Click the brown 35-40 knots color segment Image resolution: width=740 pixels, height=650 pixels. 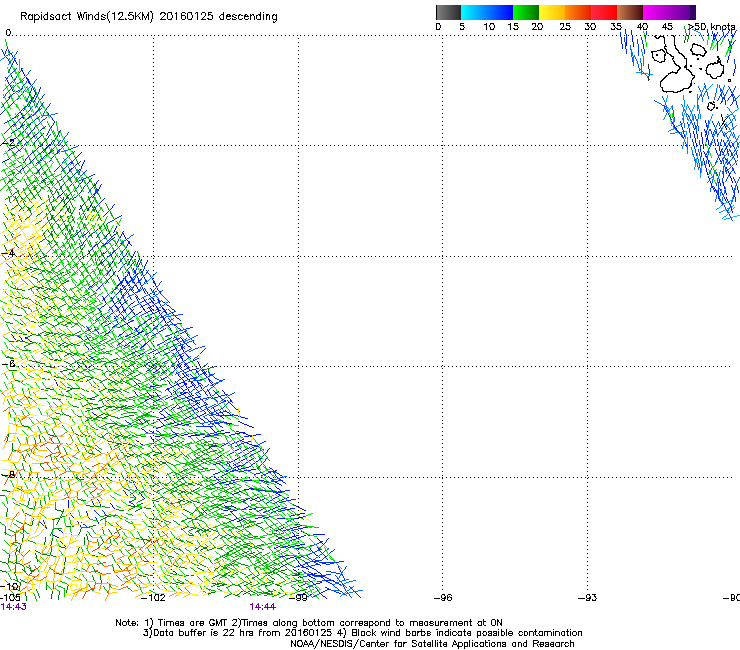point(630,12)
